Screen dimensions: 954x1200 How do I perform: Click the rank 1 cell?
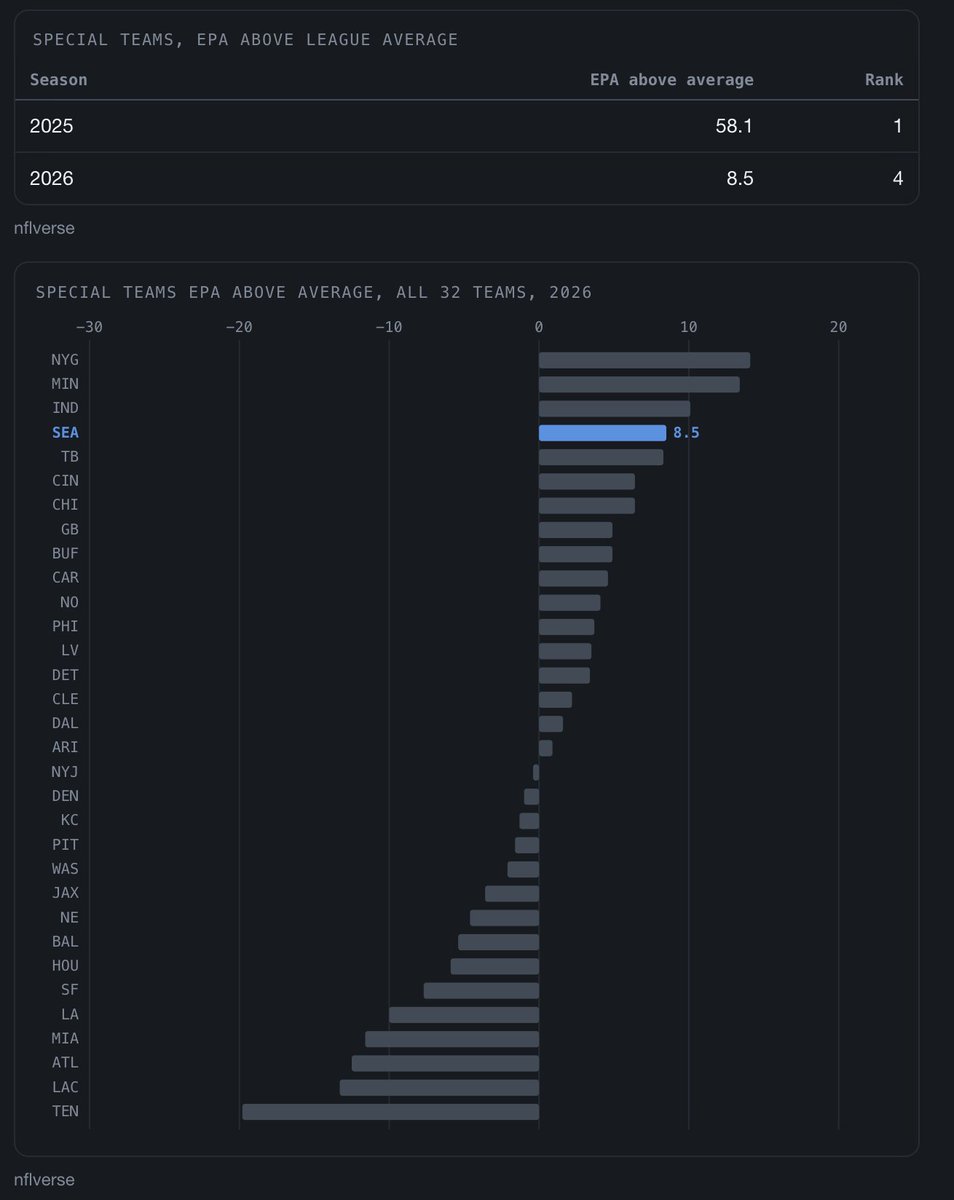click(898, 127)
